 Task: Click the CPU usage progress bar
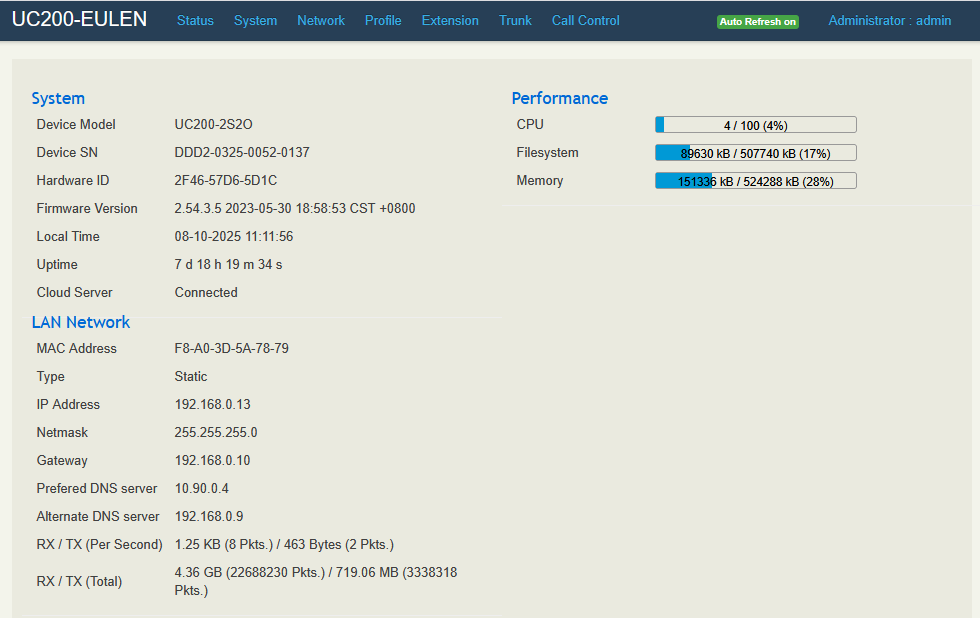point(755,125)
